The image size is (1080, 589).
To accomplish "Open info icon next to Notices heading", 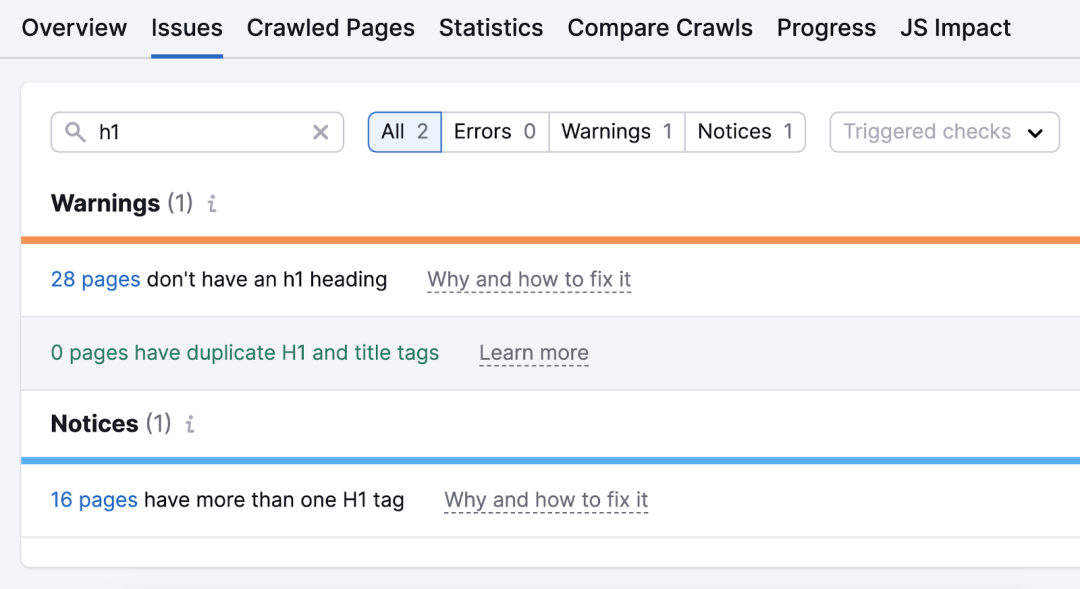I will tap(190, 424).
